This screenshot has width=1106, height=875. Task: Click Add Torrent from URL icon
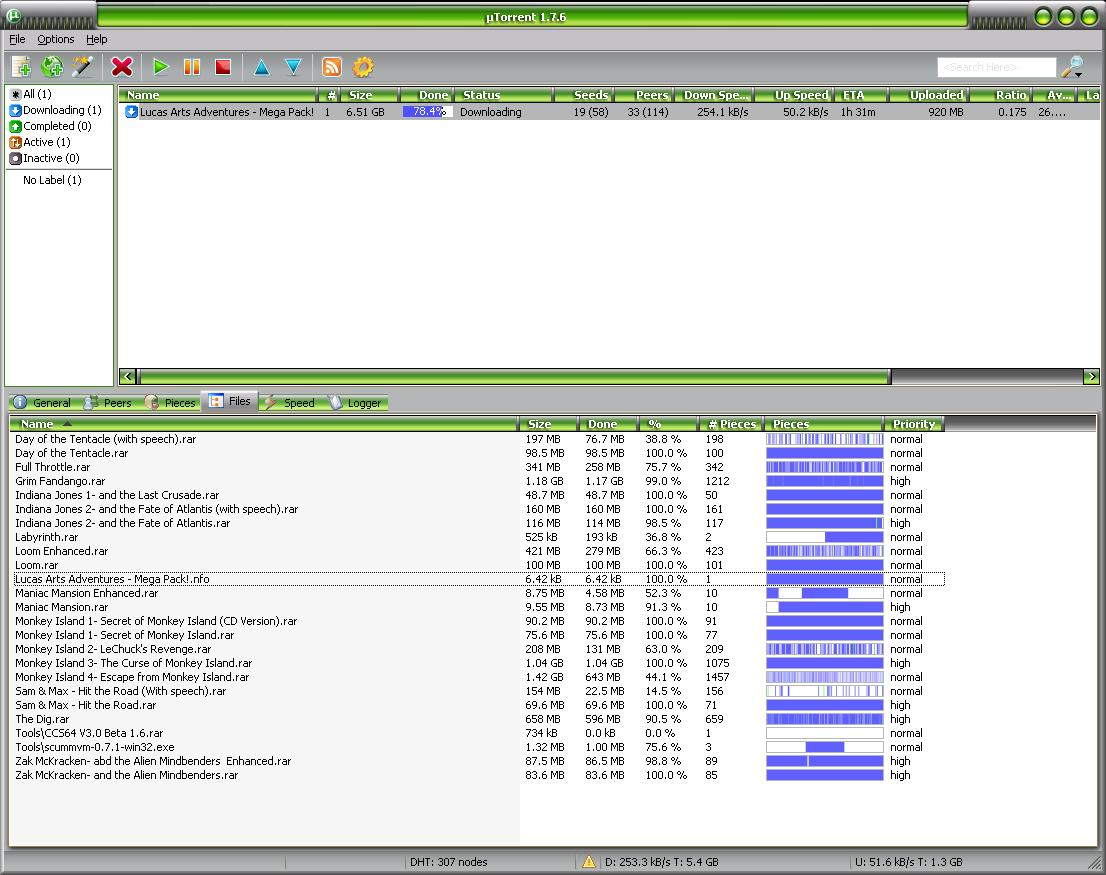click(x=51, y=67)
